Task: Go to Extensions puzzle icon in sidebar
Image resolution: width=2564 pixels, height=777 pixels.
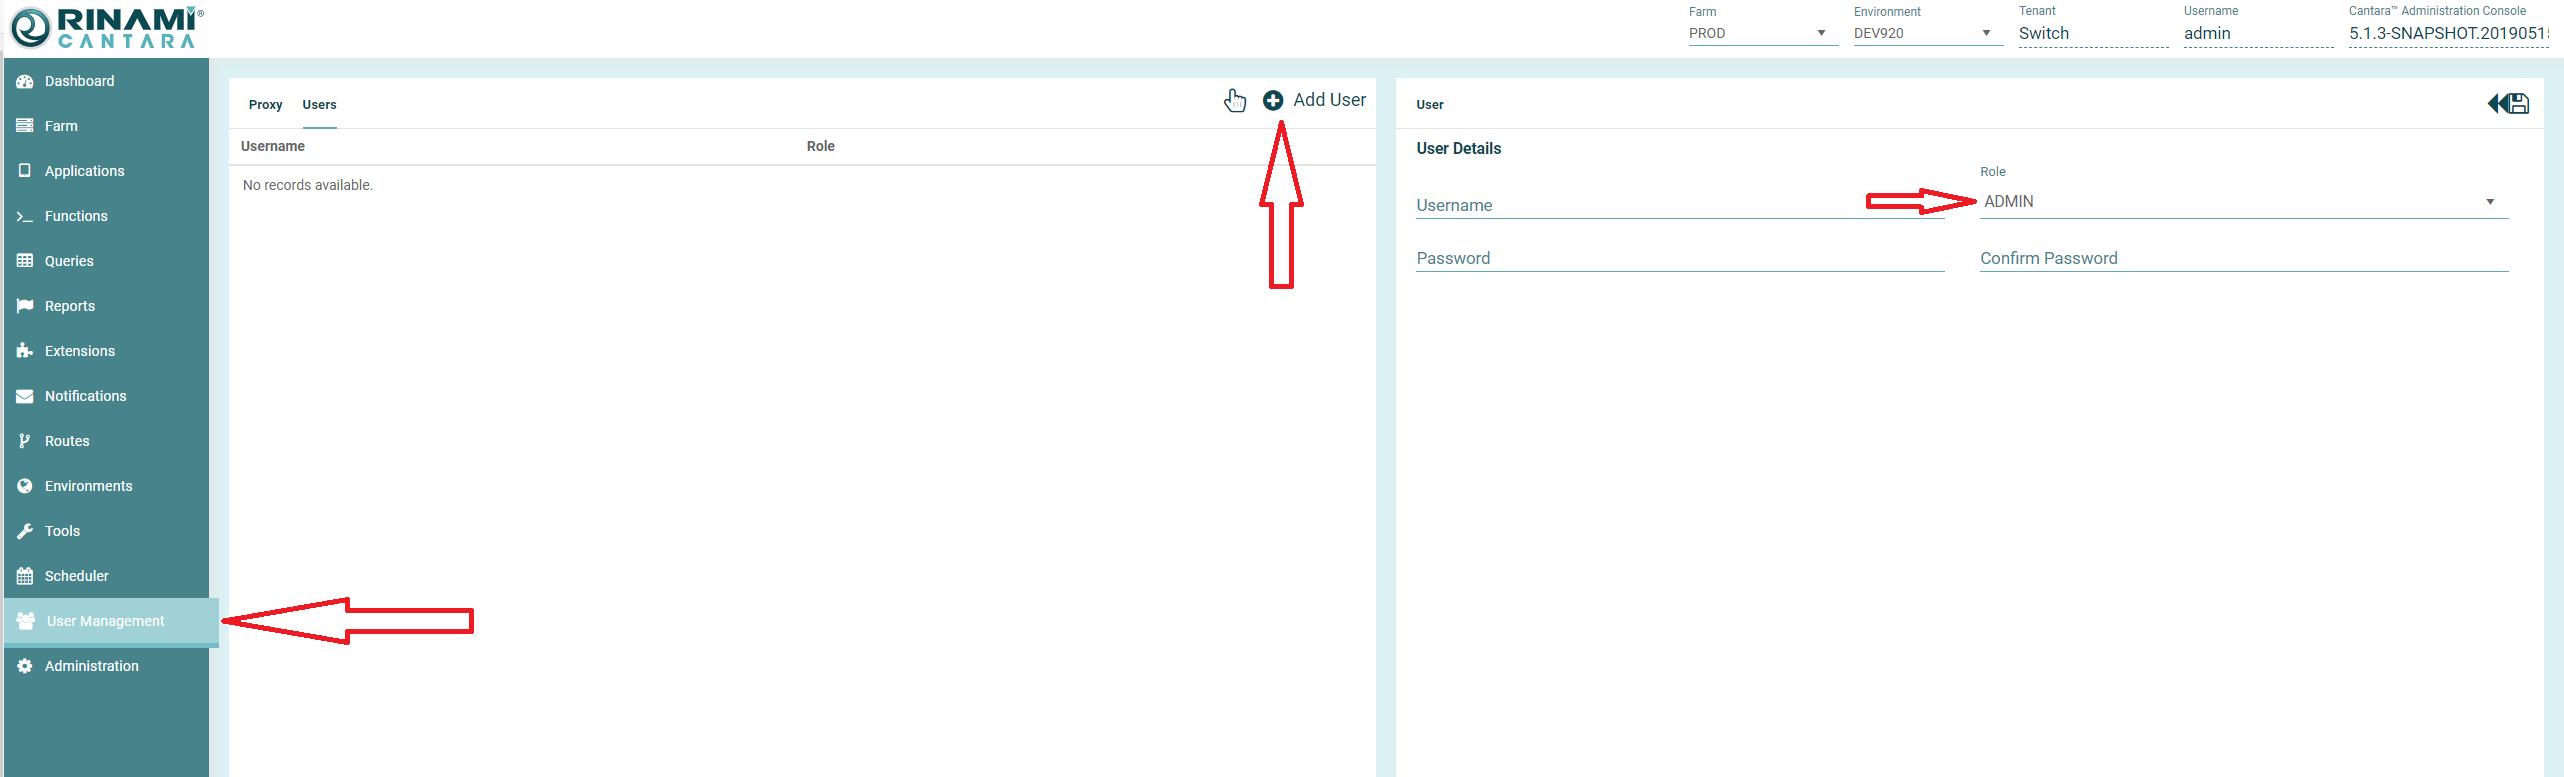Action: point(79,351)
